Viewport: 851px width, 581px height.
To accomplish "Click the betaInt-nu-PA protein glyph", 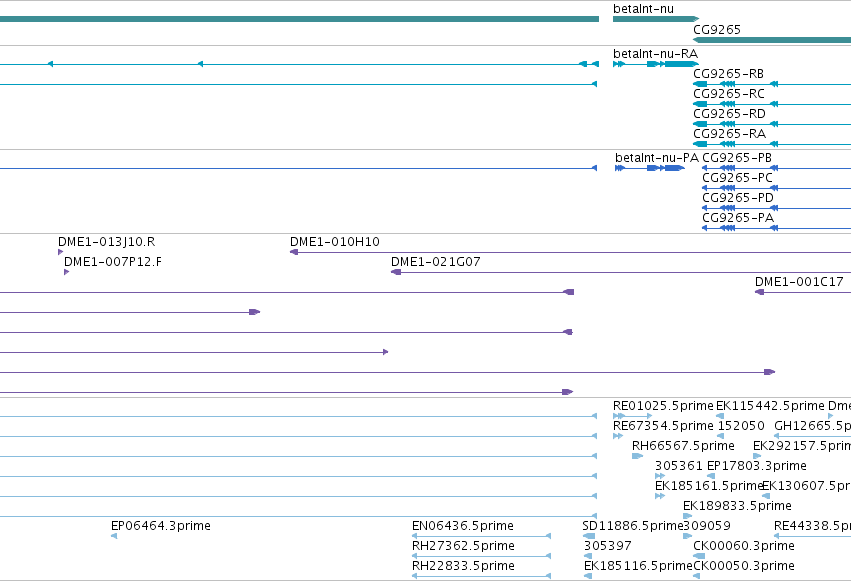I will [x=650, y=168].
